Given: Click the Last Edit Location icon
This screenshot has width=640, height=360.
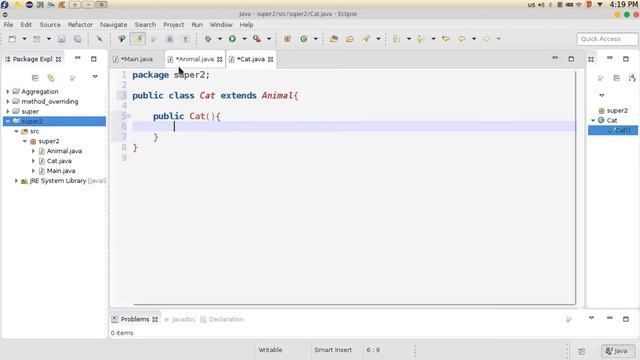Looking at the screenshot, I should 446,39.
